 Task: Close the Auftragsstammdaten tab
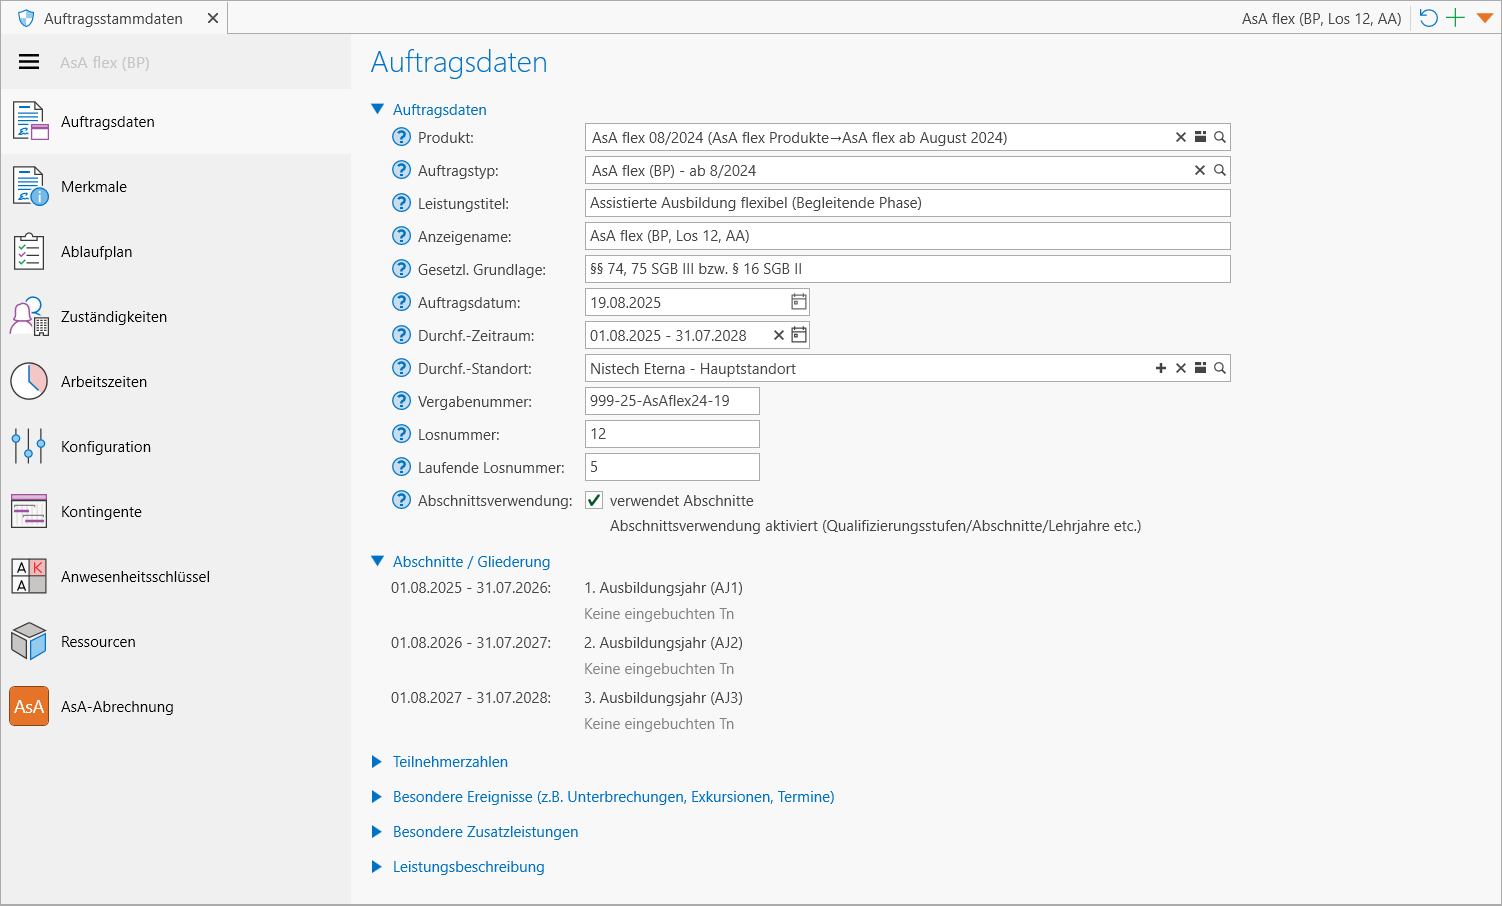click(213, 18)
